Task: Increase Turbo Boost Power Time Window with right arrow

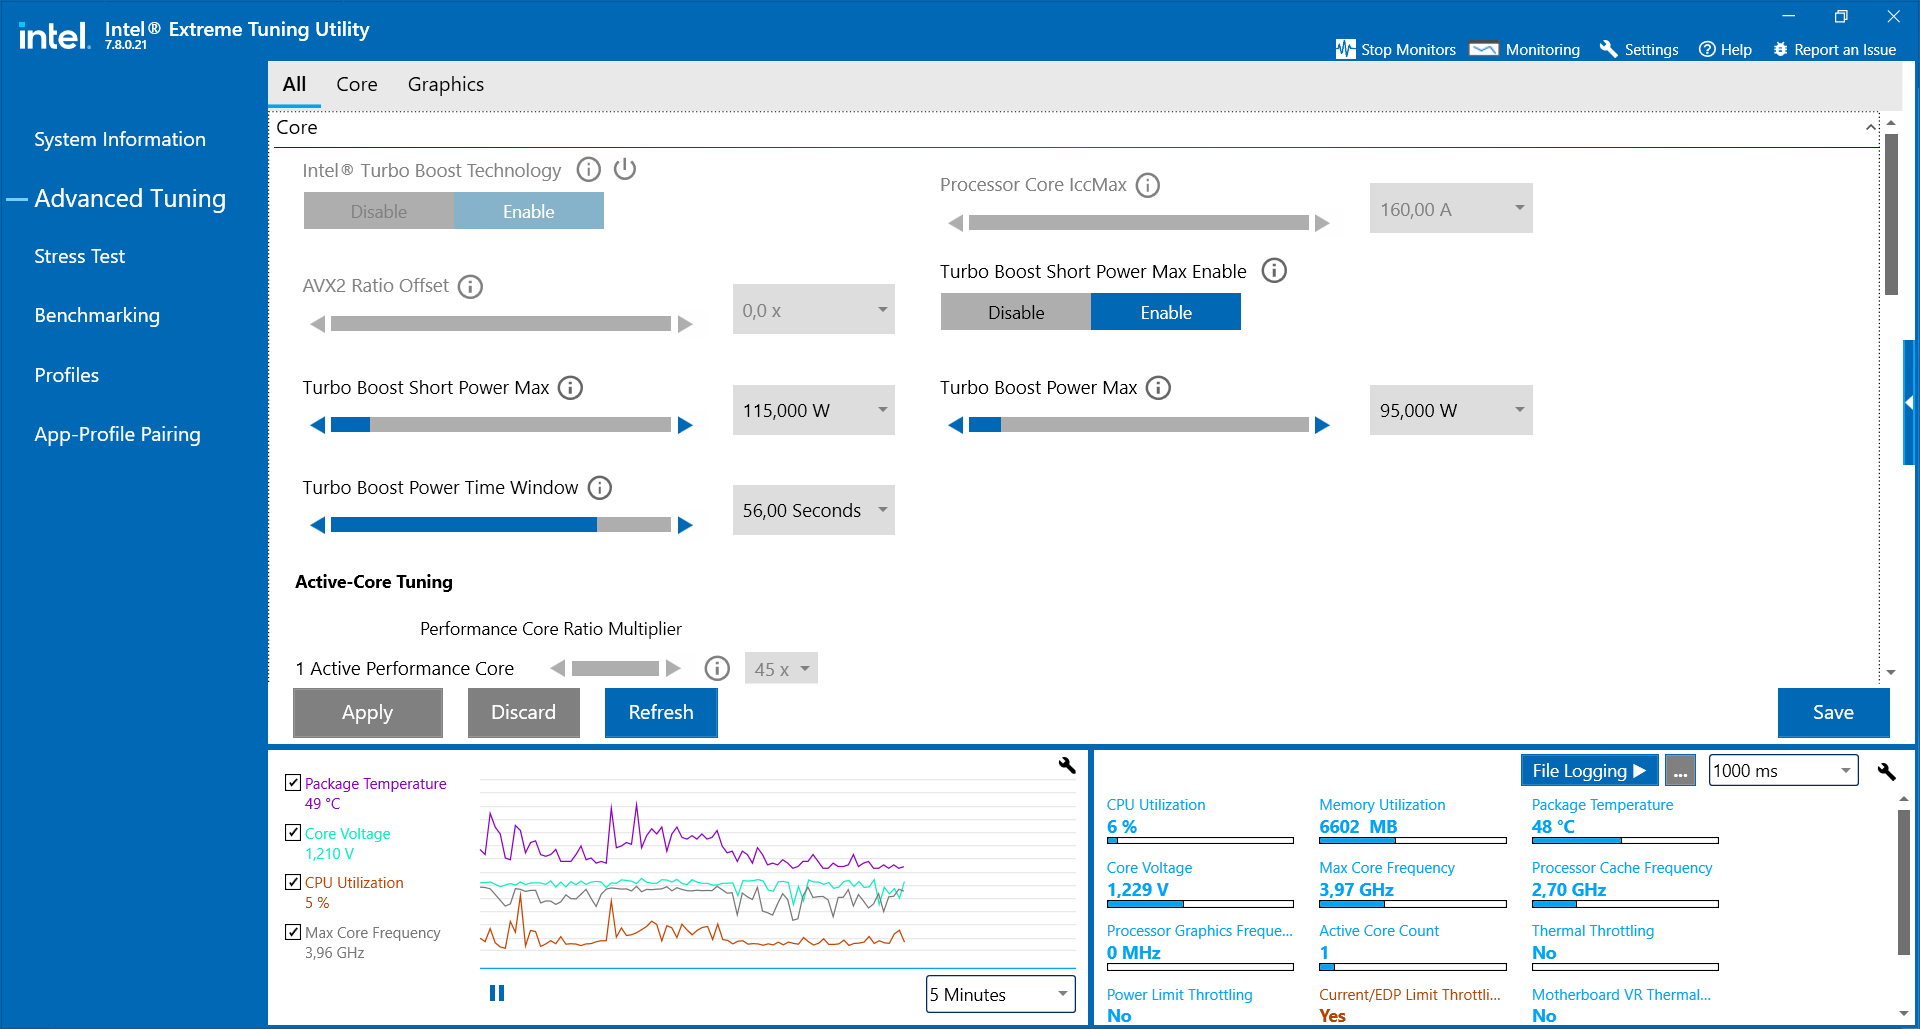Action: pos(685,525)
